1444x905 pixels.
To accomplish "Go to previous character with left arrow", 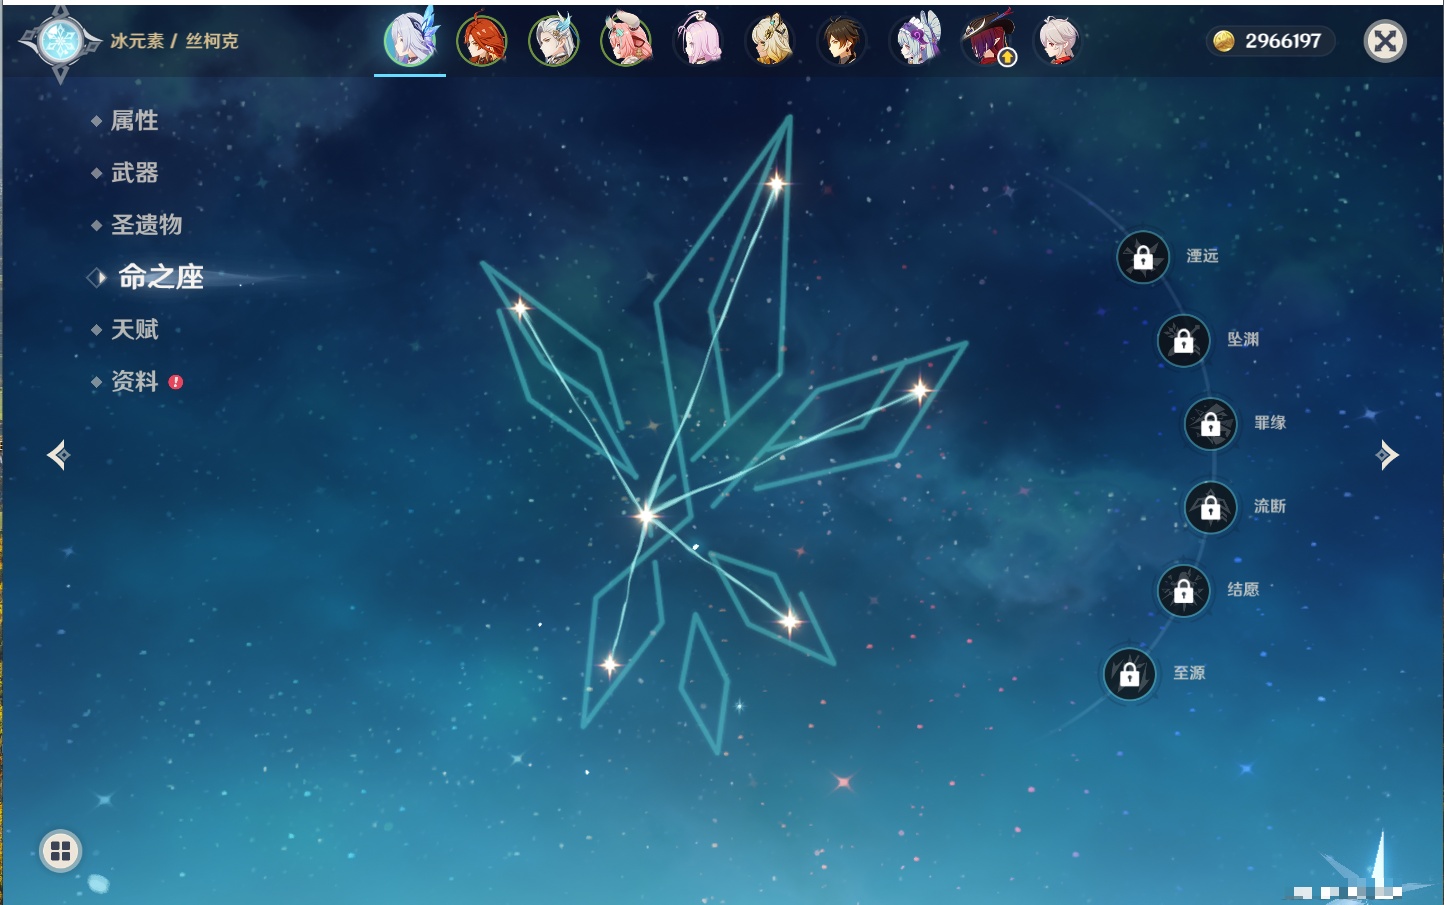I will click(x=58, y=455).
